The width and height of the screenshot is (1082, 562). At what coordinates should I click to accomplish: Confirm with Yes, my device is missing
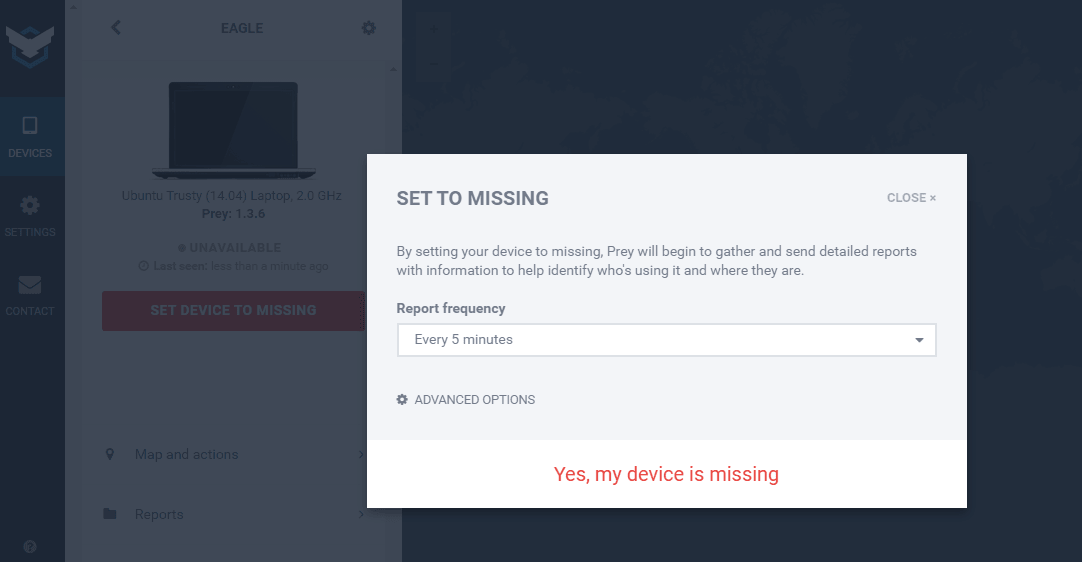[x=666, y=474]
